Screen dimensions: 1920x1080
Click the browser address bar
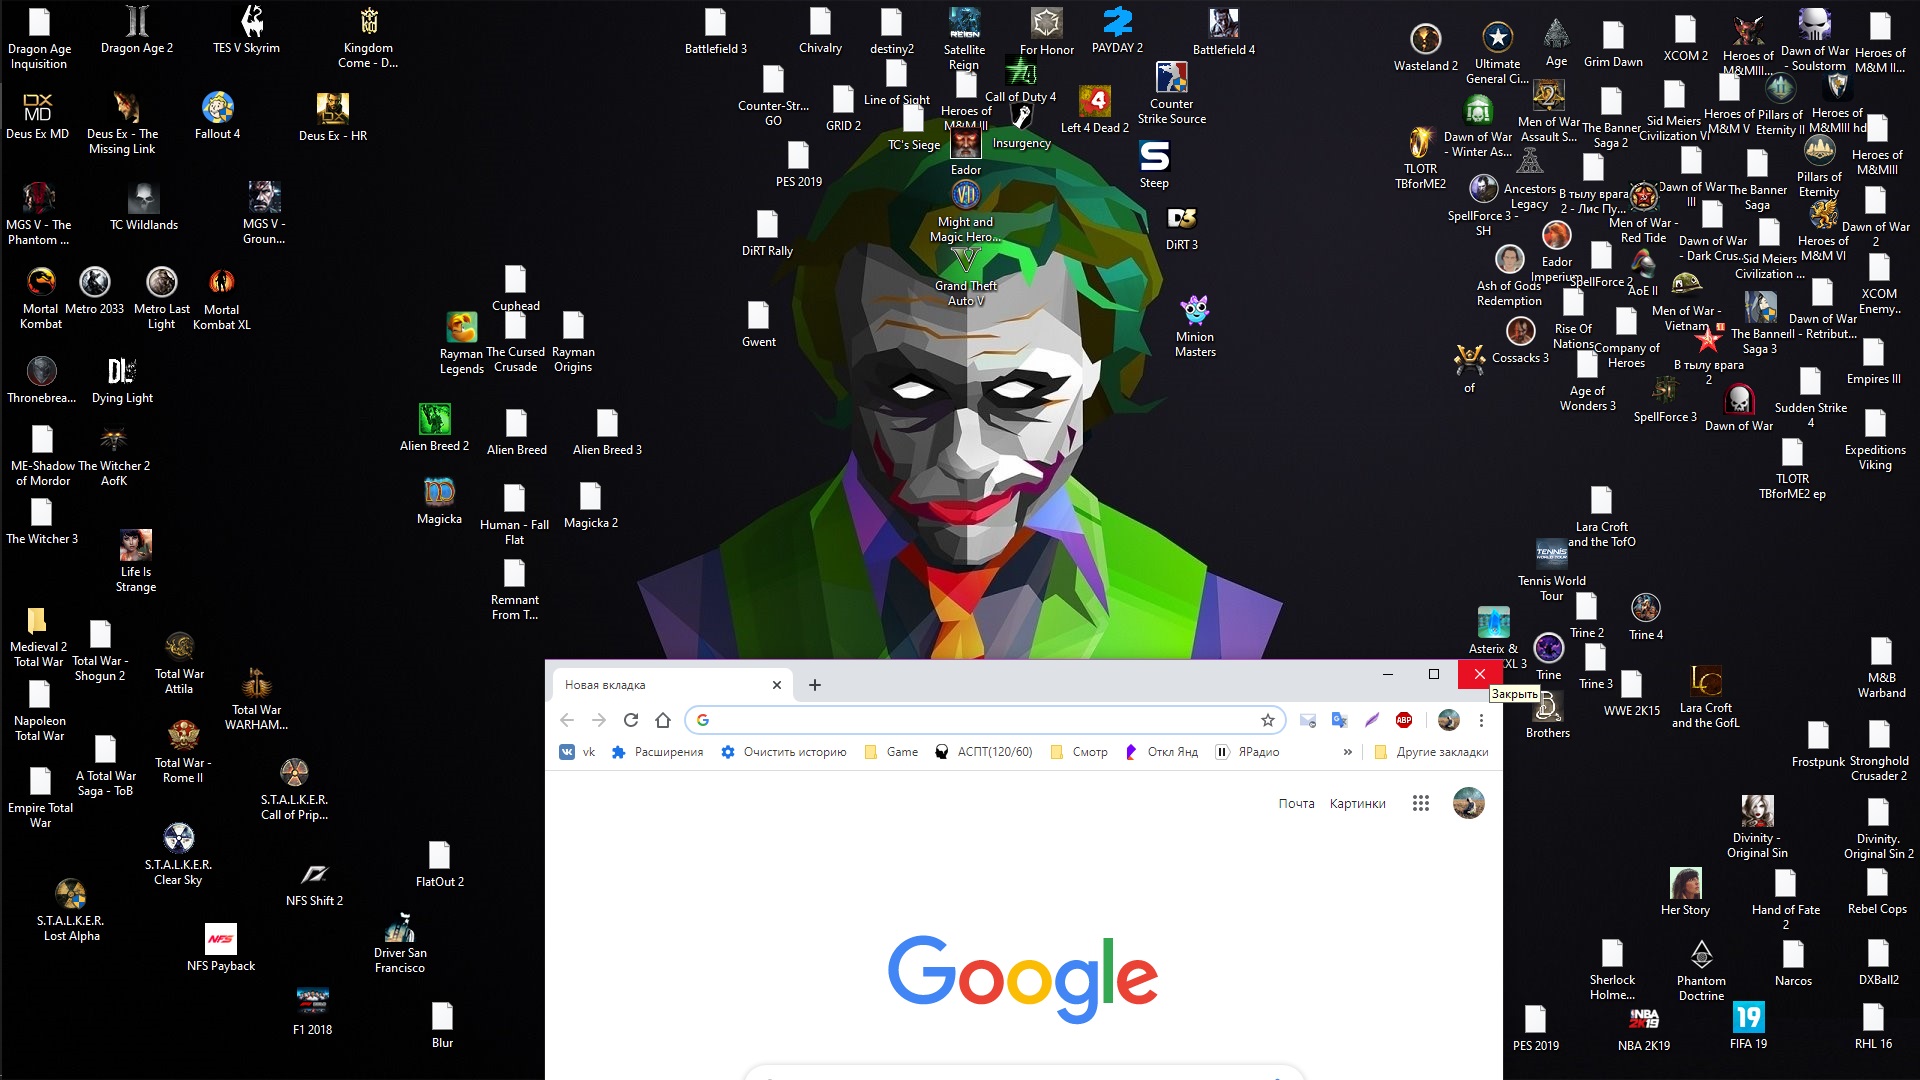point(982,719)
